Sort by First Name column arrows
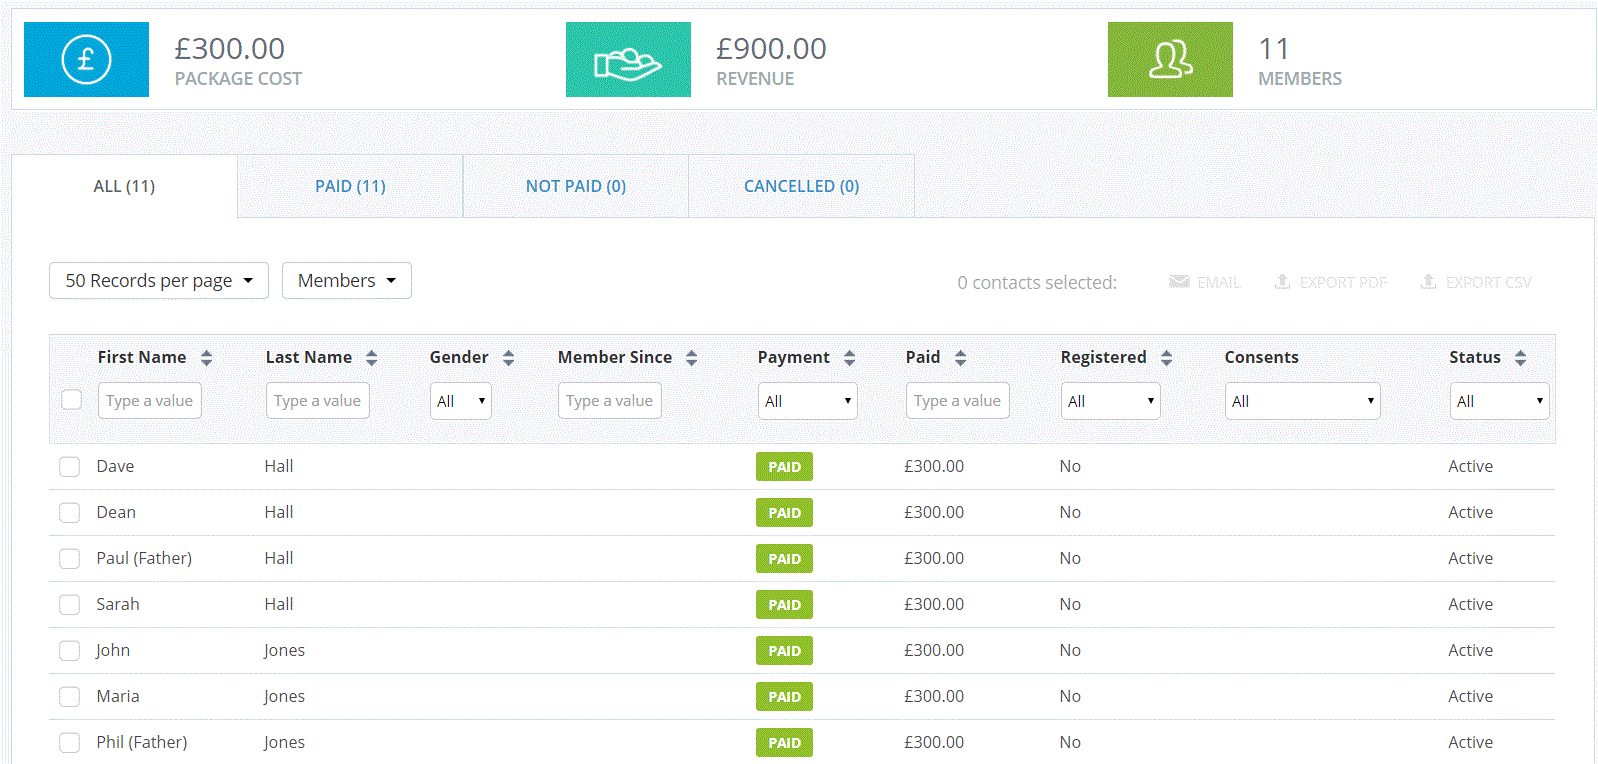The width and height of the screenshot is (1598, 764). click(206, 358)
